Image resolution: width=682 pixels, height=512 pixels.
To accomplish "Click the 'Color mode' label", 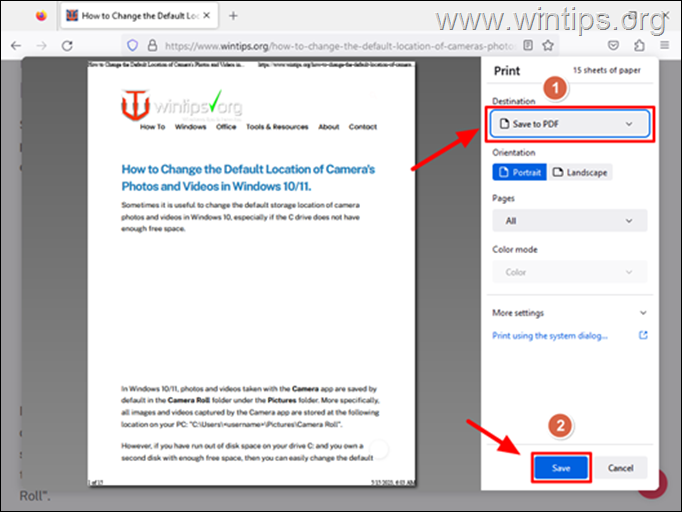I will point(515,249).
